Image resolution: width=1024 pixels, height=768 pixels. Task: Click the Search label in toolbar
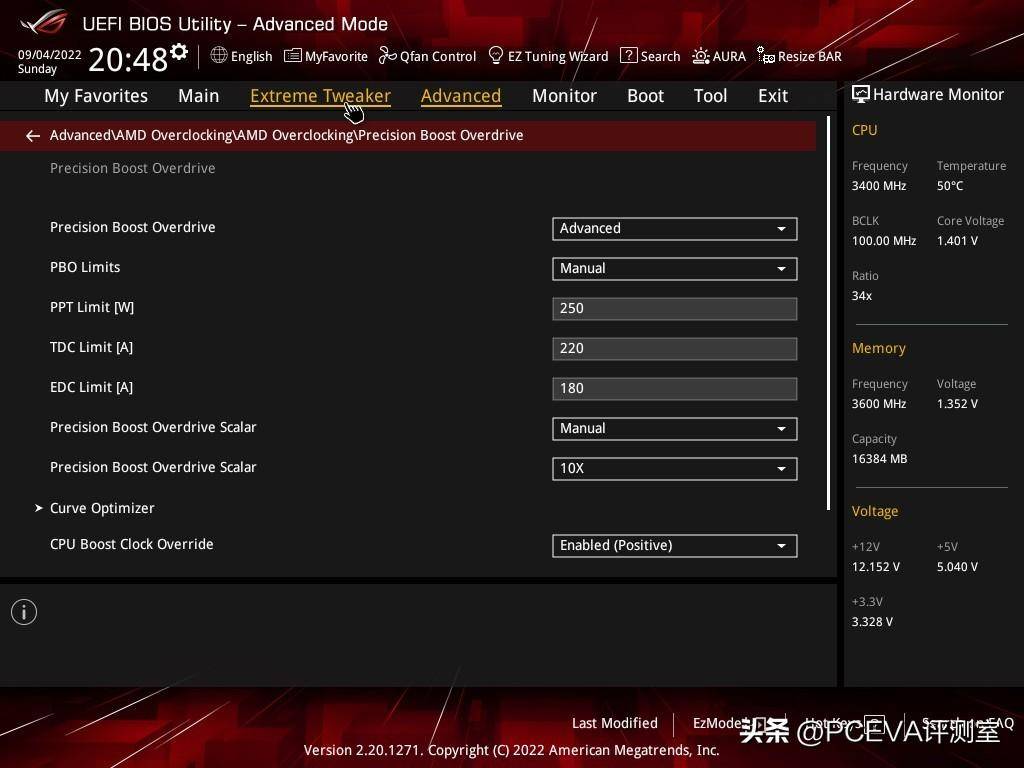click(660, 56)
